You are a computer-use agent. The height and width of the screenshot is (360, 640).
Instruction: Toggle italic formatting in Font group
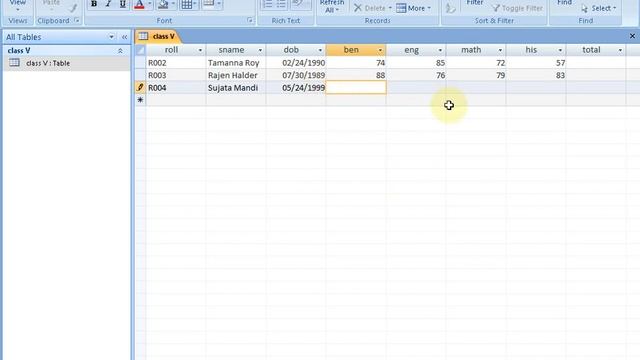click(x=108, y=4)
